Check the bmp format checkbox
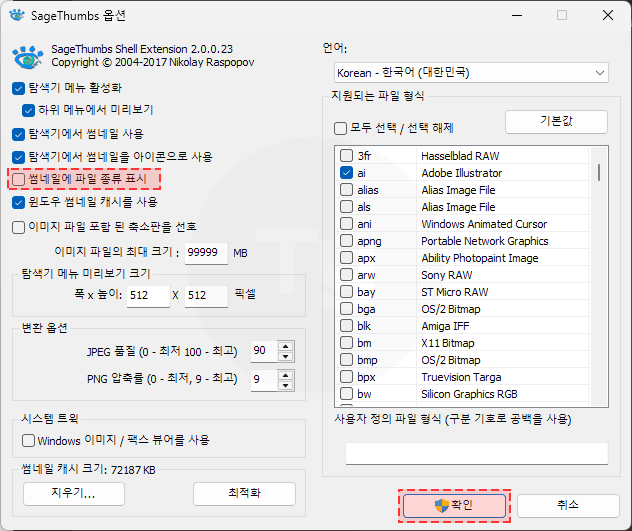632x531 pixels. [346, 360]
